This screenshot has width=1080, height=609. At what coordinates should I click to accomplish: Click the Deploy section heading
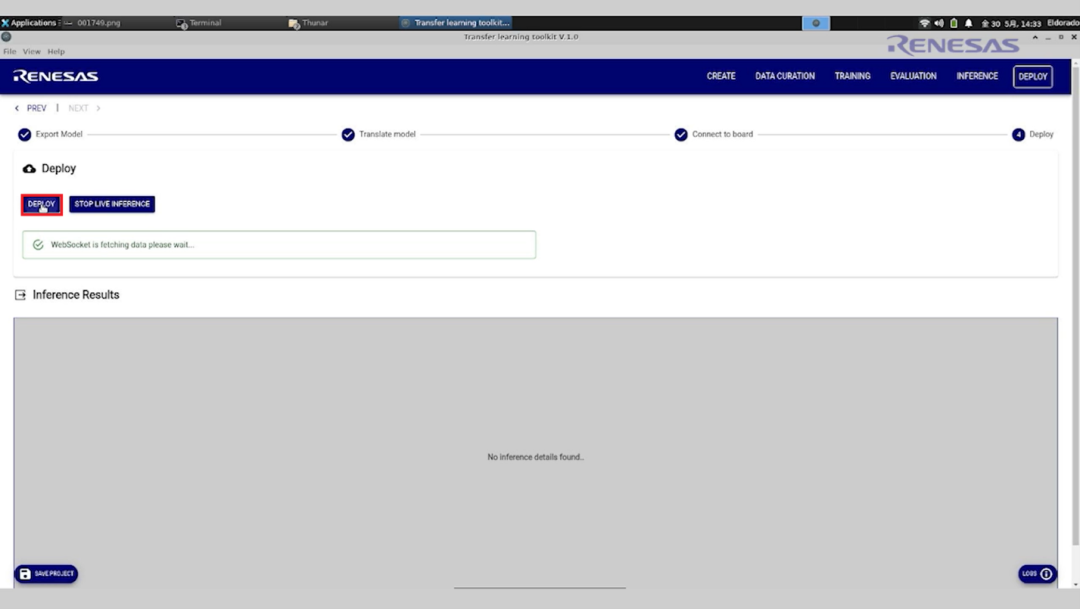click(x=59, y=169)
